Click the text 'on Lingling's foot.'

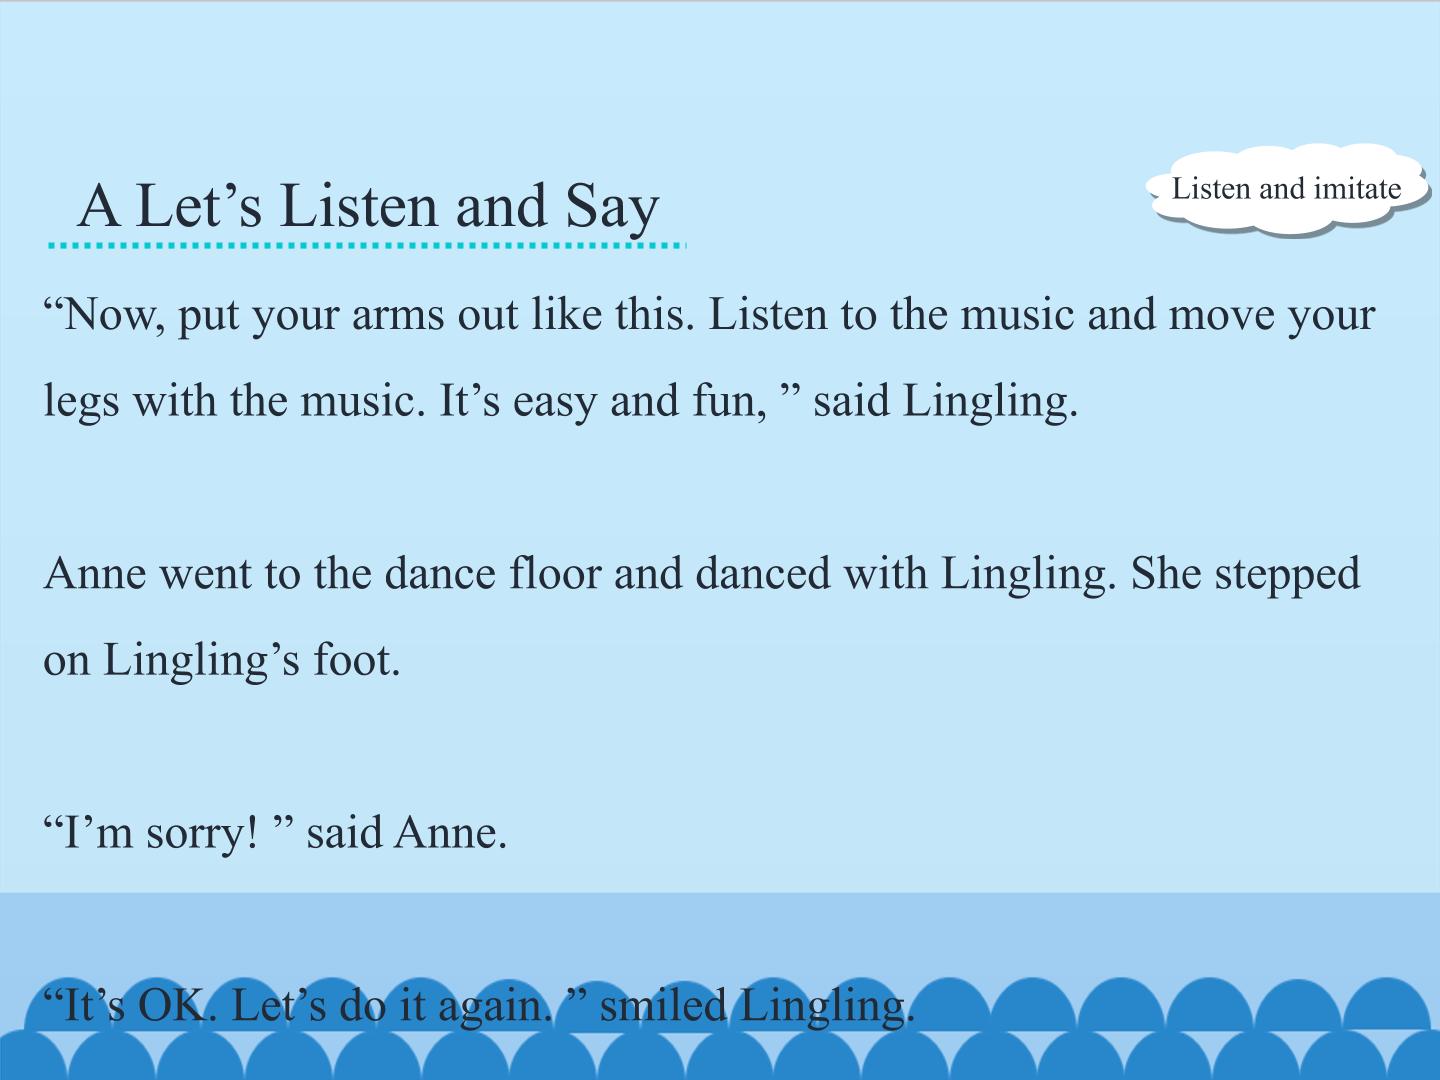[x=222, y=660]
